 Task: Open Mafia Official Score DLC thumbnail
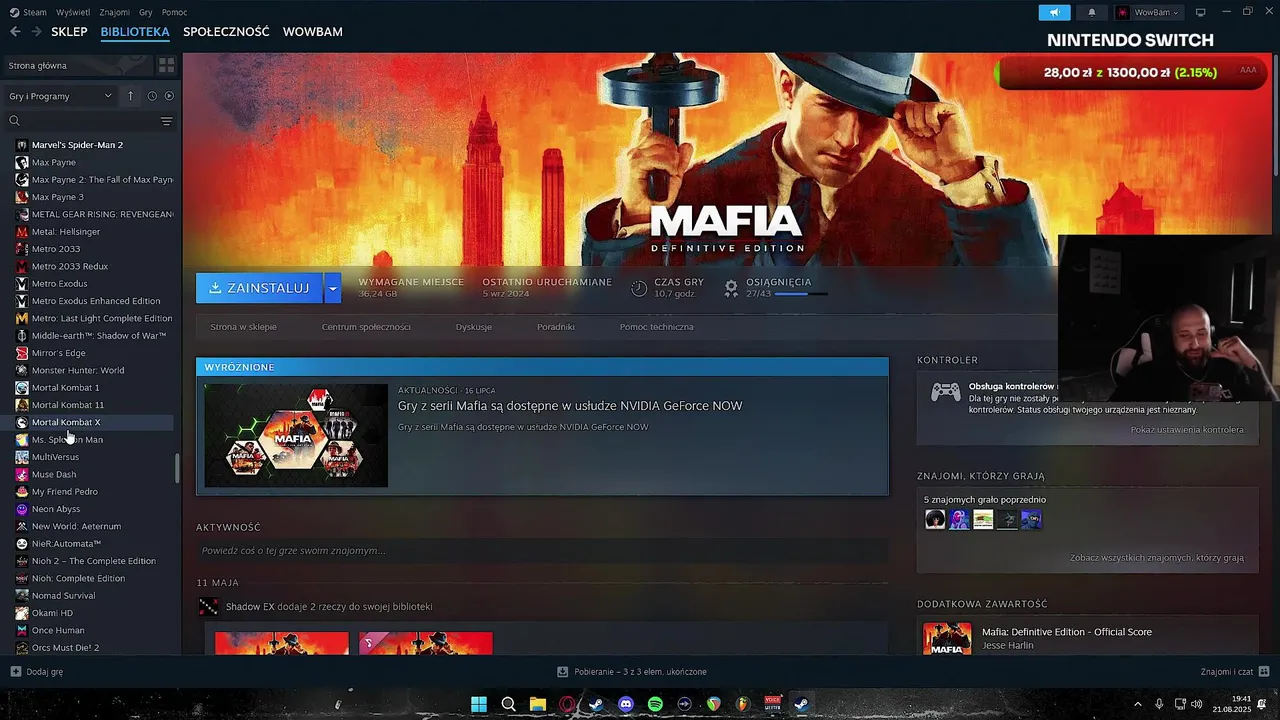point(946,638)
